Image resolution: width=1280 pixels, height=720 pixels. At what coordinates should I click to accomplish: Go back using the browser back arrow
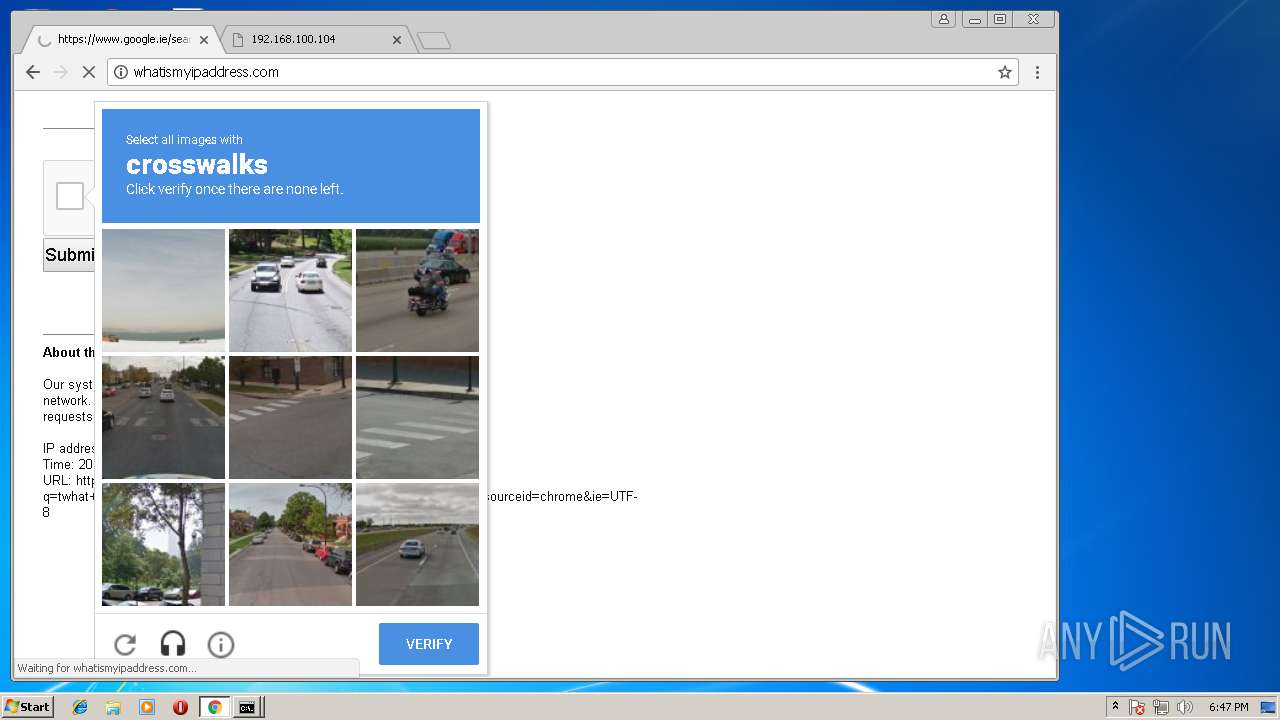click(x=33, y=72)
